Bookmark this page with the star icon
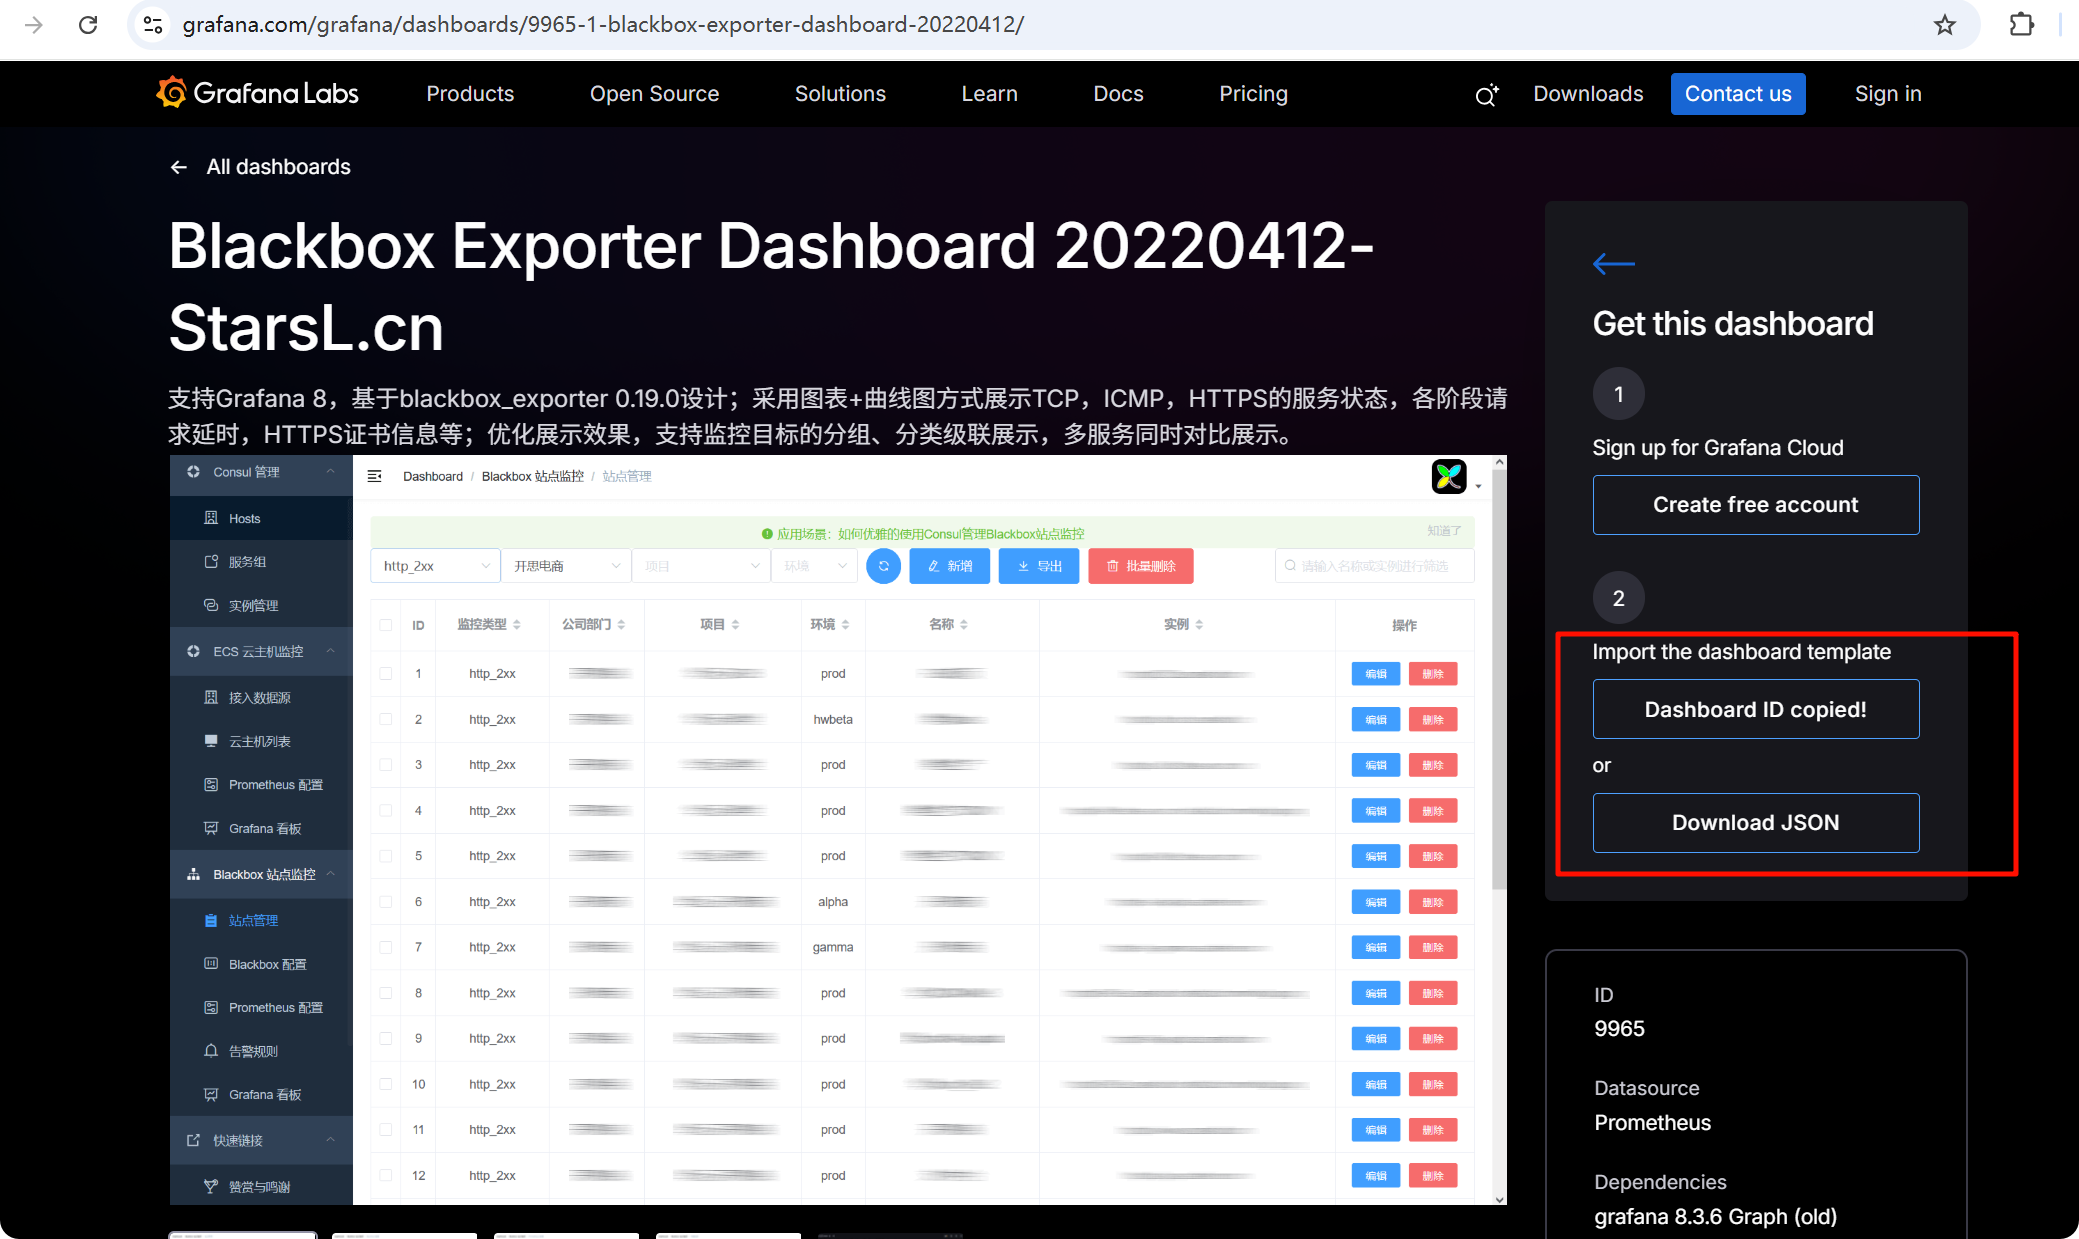 click(1944, 25)
